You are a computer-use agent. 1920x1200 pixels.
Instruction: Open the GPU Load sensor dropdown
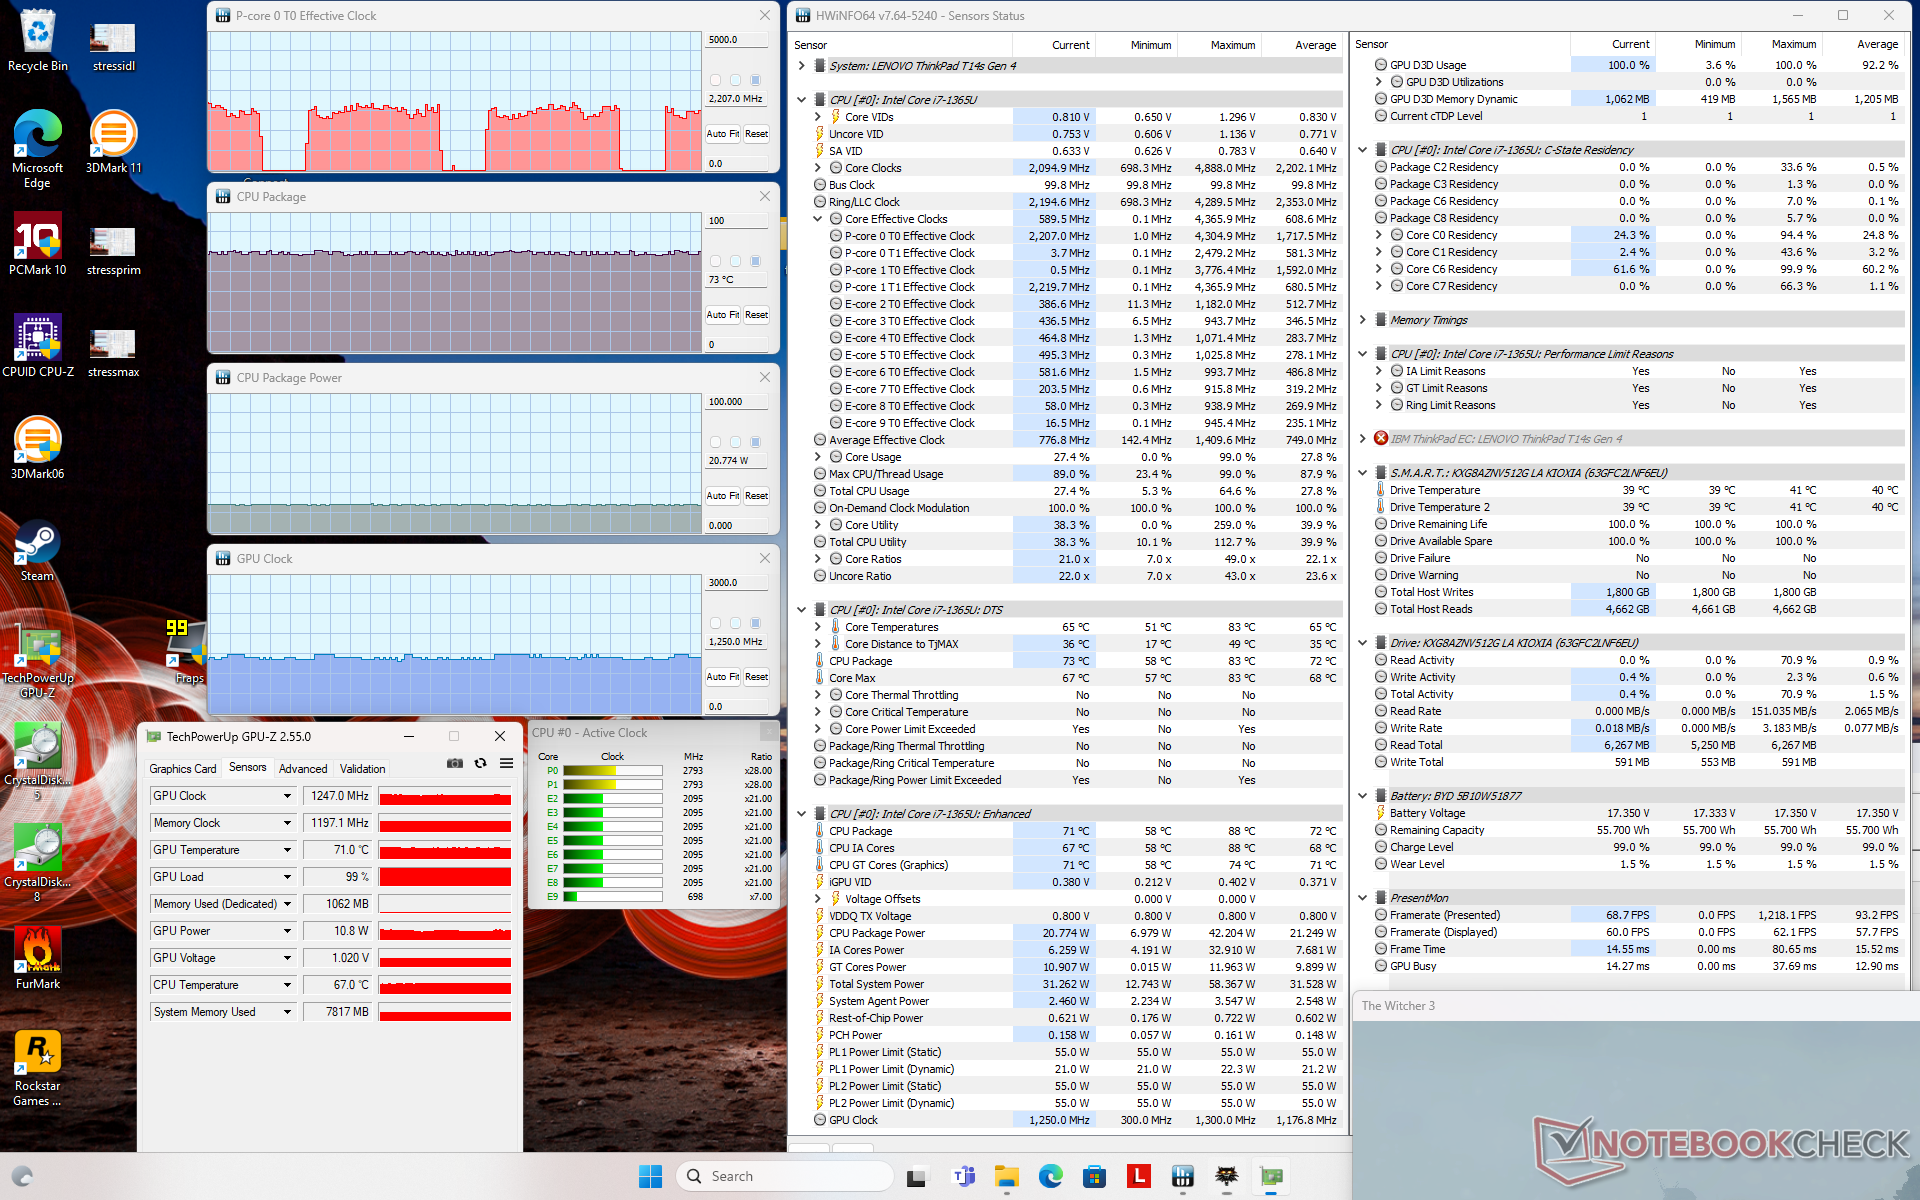[x=287, y=877]
